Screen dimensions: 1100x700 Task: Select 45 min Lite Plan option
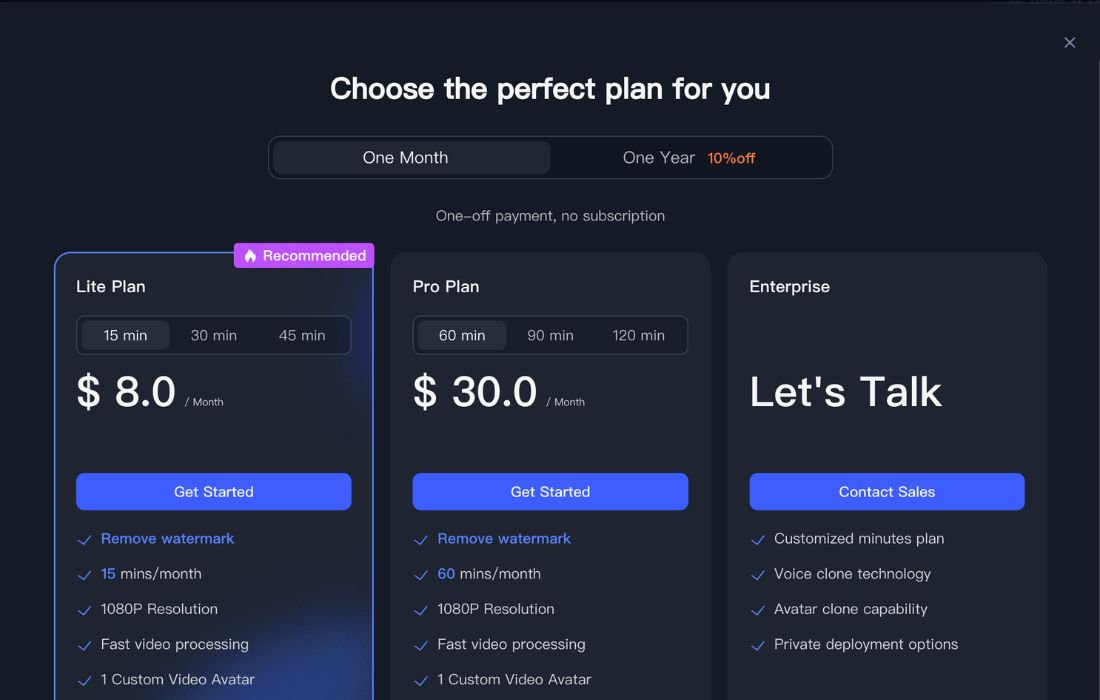tap(302, 336)
